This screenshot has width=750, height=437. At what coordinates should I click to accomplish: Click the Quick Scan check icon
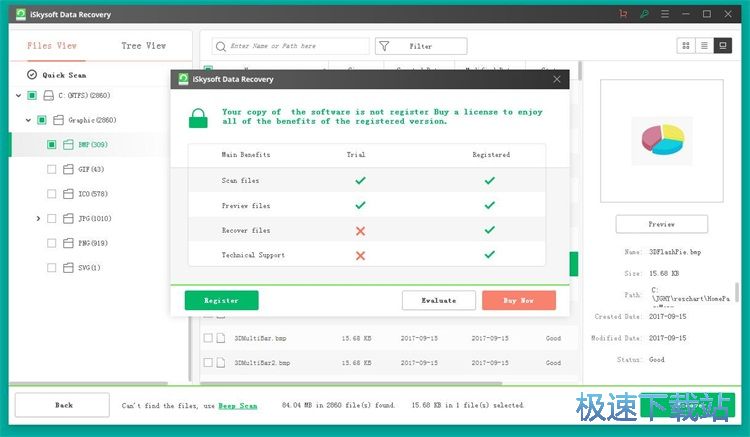coord(32,75)
